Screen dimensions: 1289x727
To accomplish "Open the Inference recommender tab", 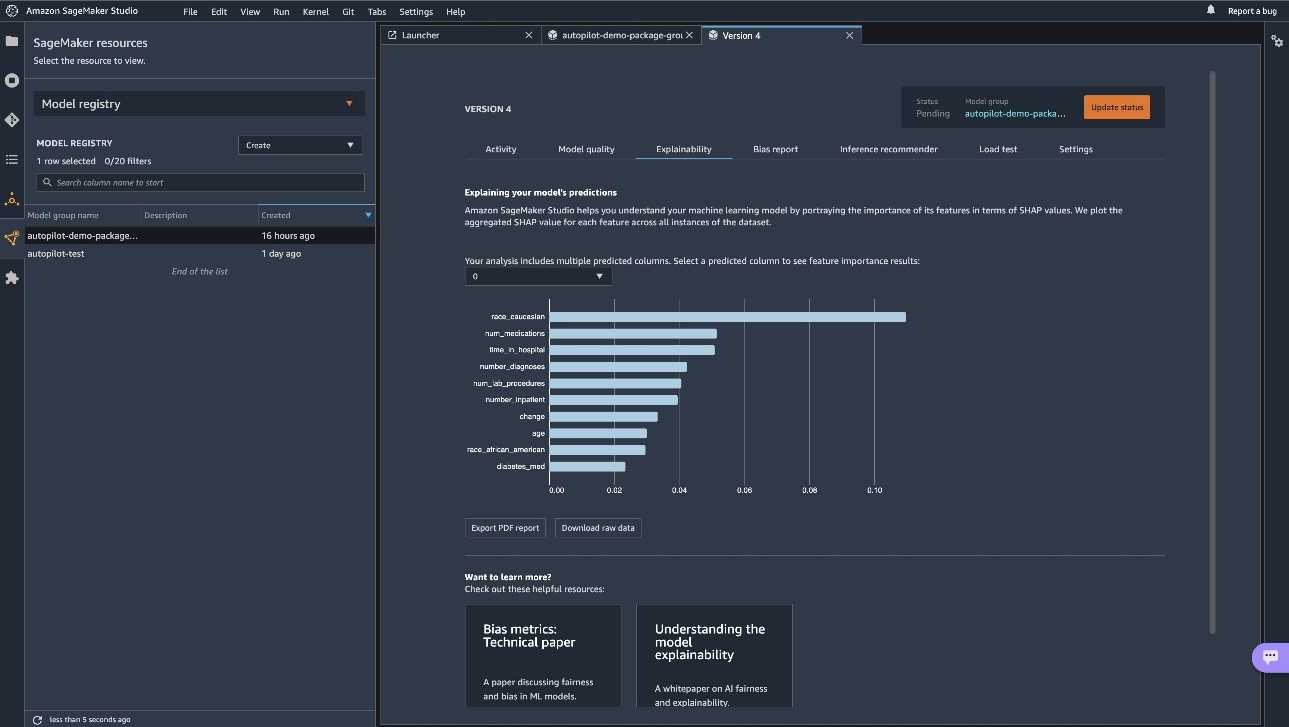I will click(889, 149).
